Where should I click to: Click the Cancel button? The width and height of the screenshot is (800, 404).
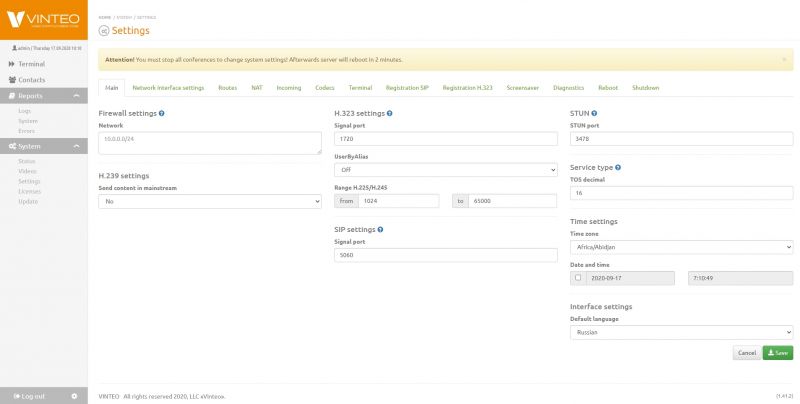pos(747,353)
